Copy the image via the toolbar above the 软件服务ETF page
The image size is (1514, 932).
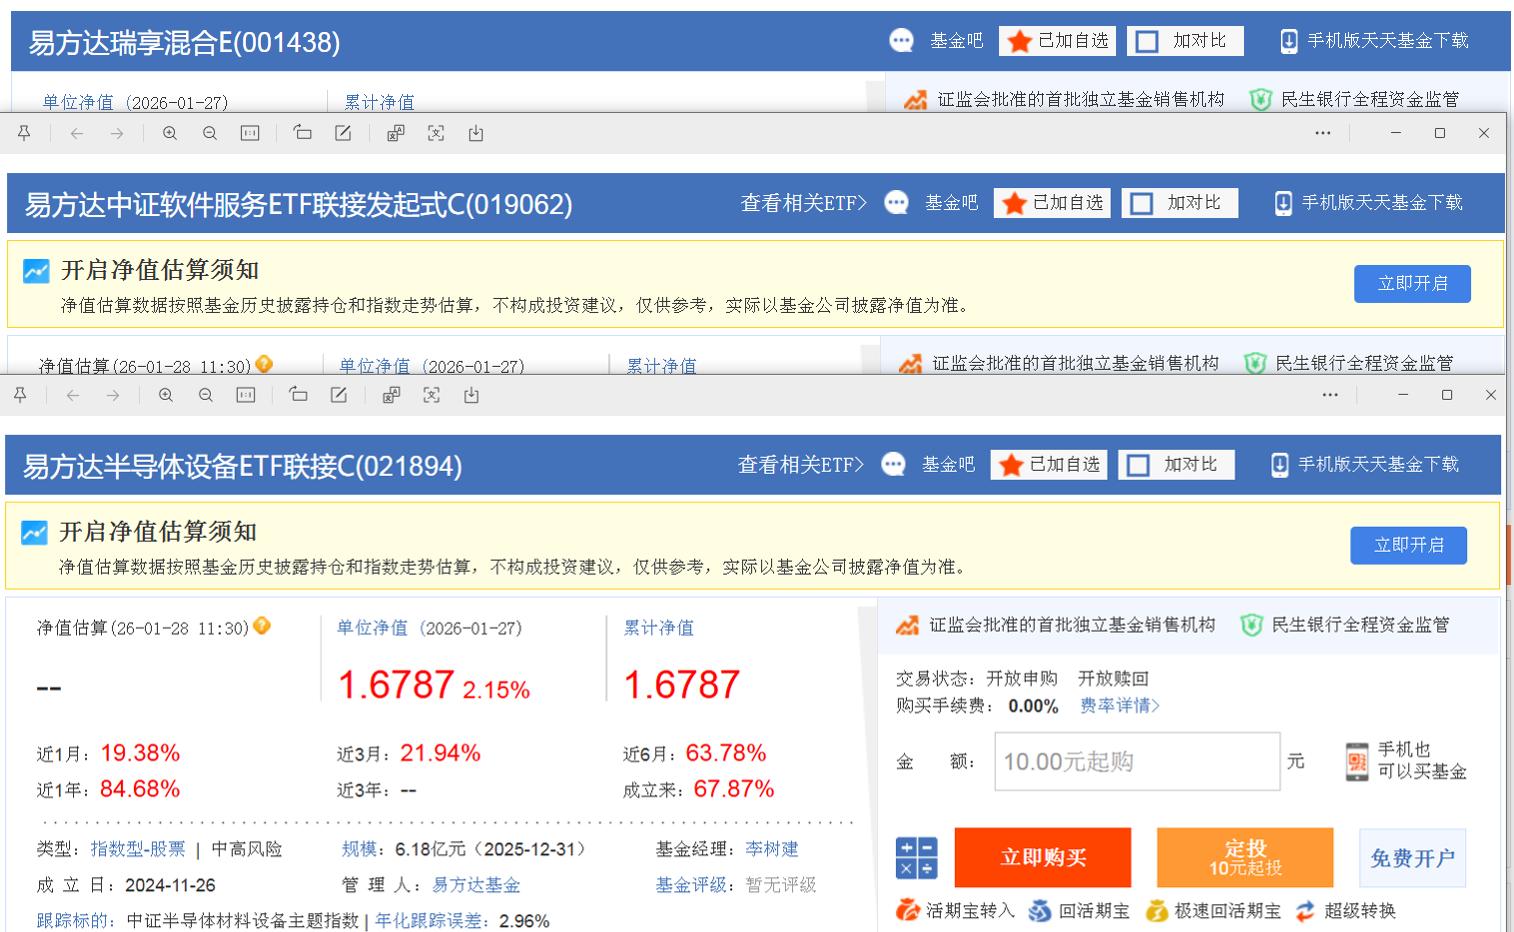click(396, 133)
